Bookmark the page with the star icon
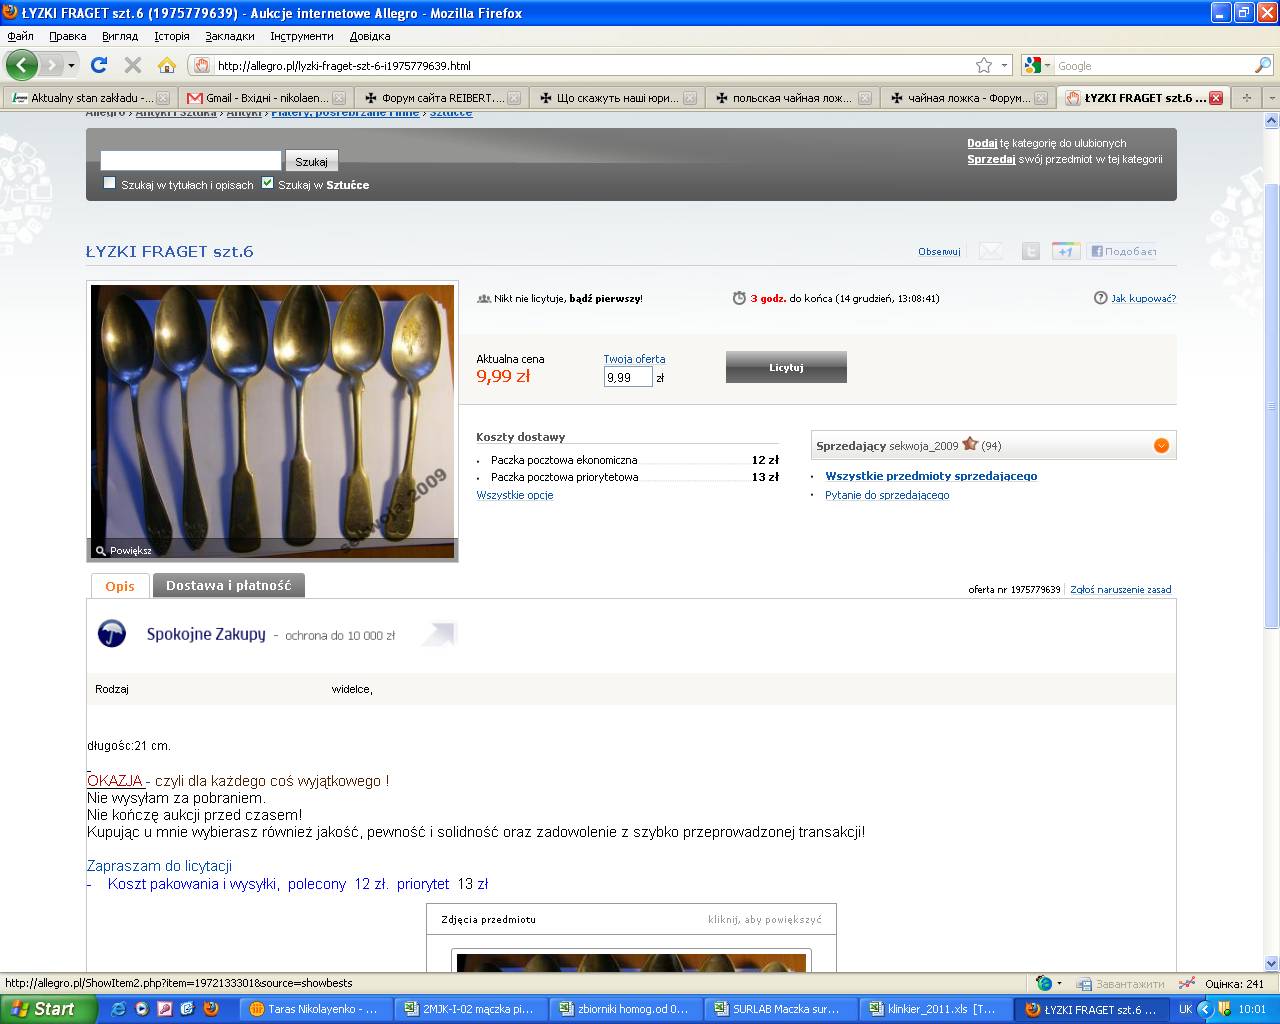 click(984, 65)
